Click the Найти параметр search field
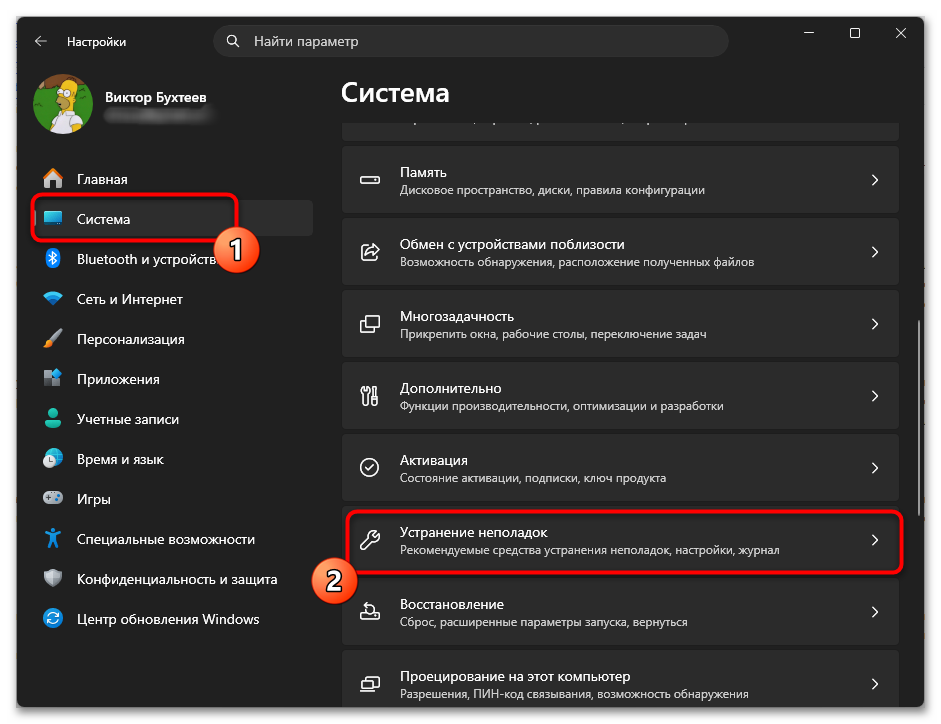 coord(470,41)
